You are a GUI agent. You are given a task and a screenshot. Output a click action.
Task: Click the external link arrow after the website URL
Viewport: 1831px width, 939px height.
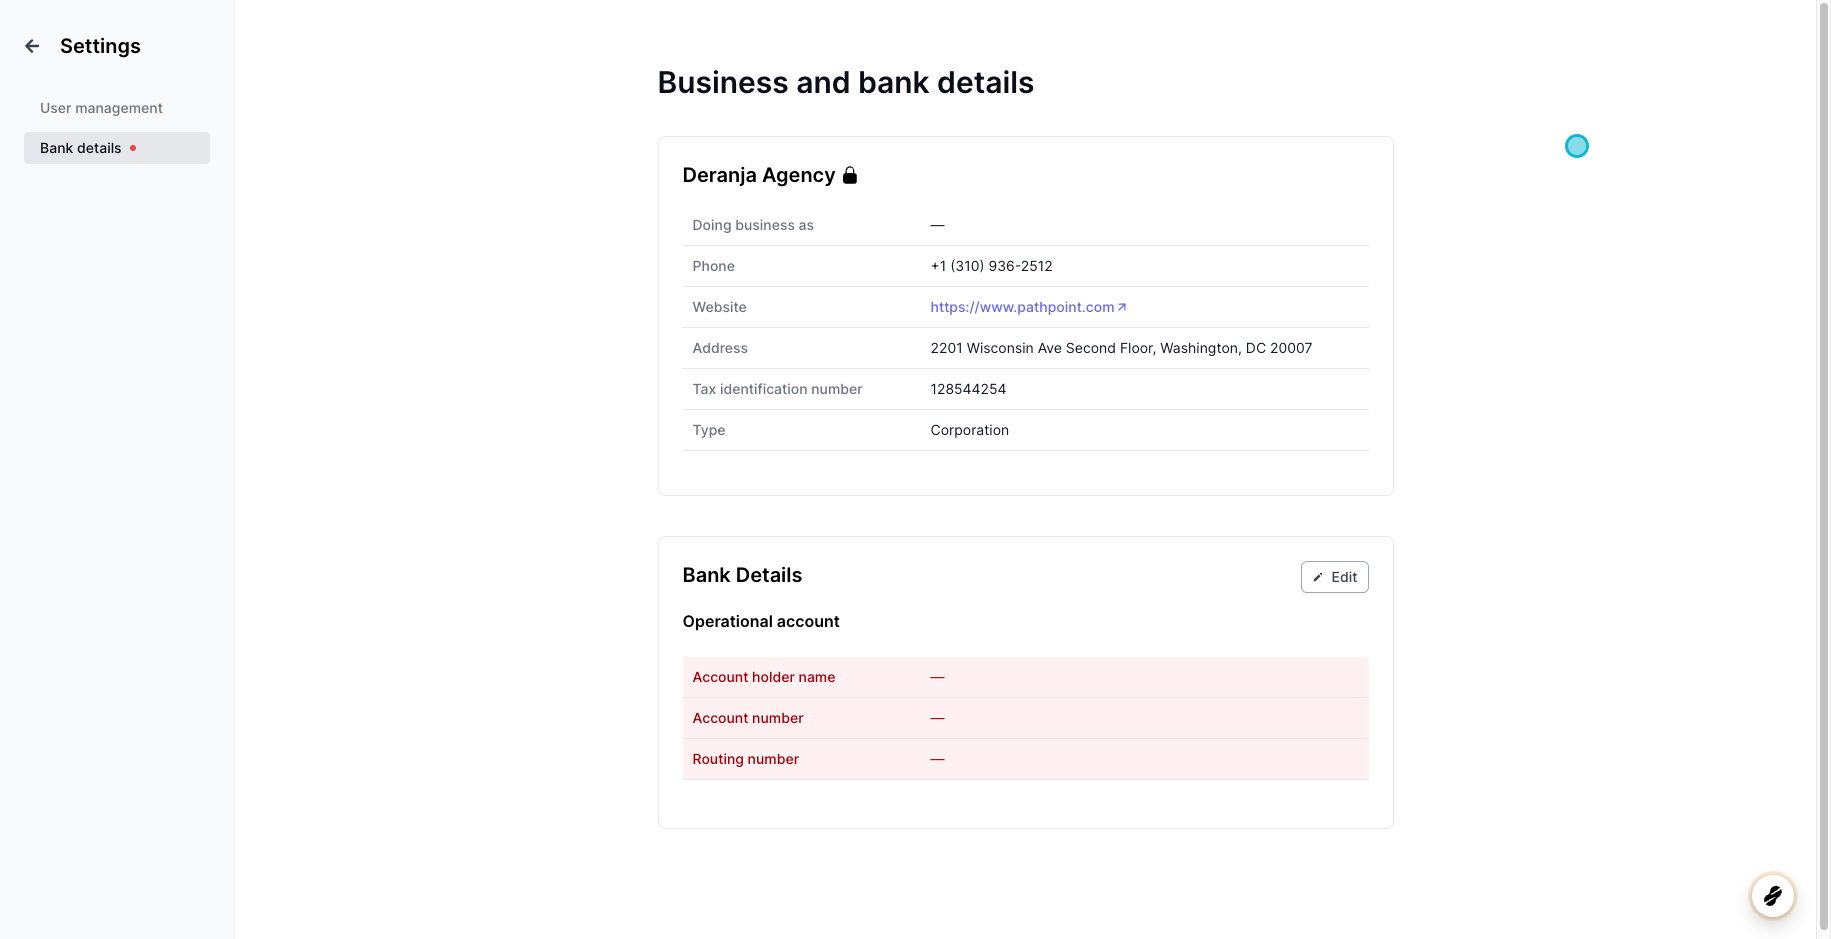tap(1122, 307)
